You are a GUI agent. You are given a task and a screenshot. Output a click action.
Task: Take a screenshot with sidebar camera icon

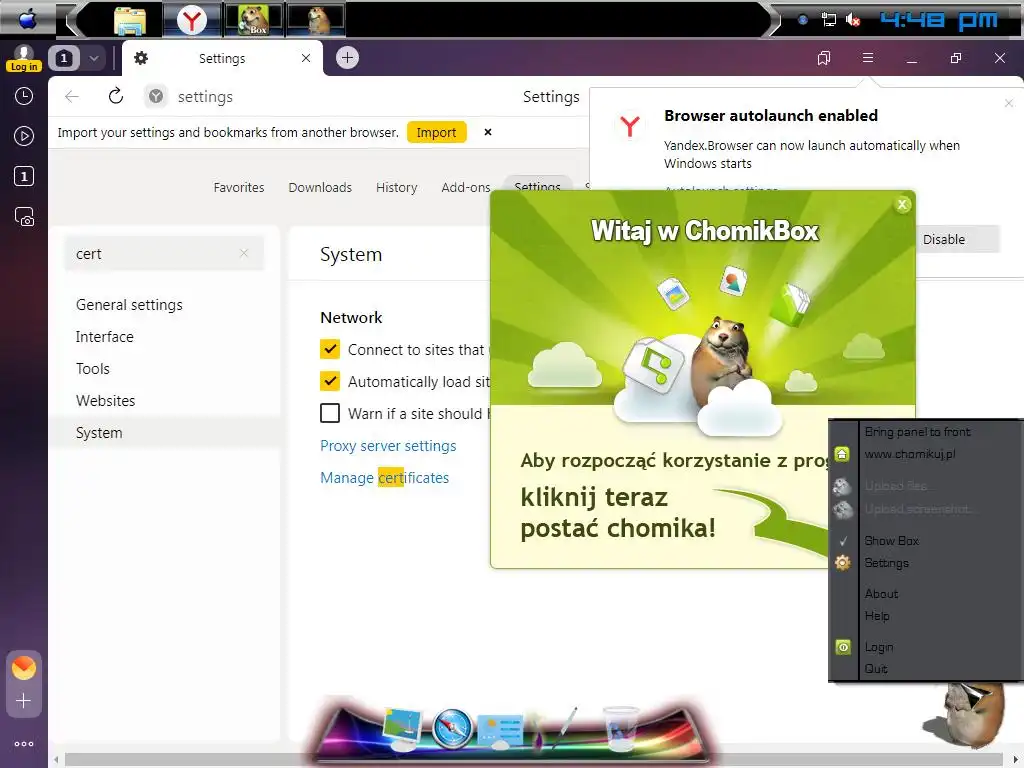point(24,217)
